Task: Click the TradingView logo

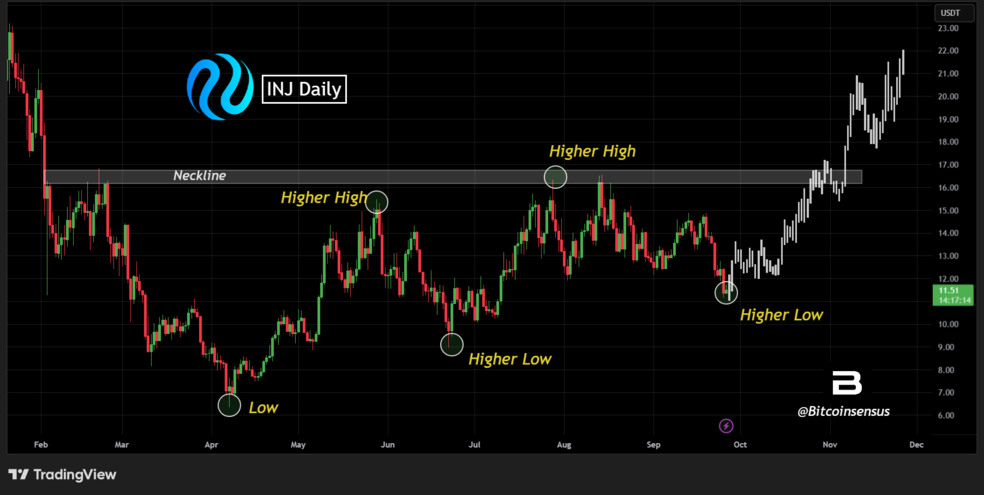Action: [x=62, y=474]
